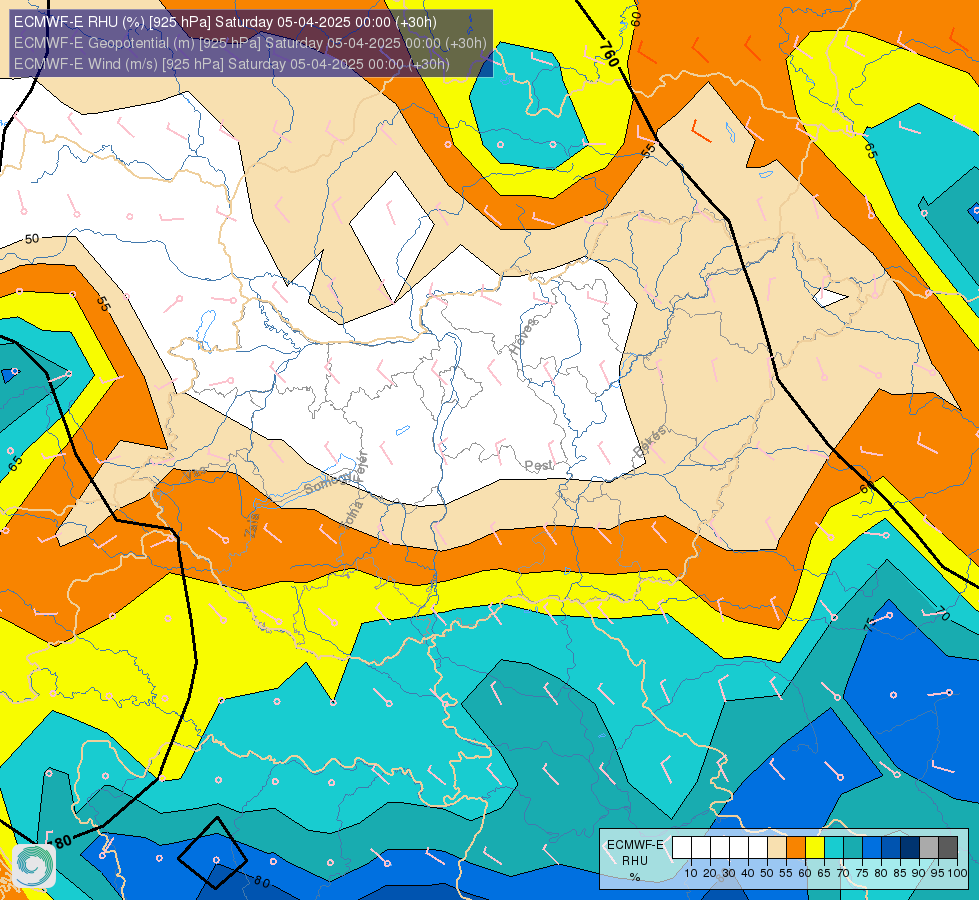This screenshot has height=900, width=979.
Task: Click the % unit label in the legend
Action: pyautogui.click(x=635, y=877)
